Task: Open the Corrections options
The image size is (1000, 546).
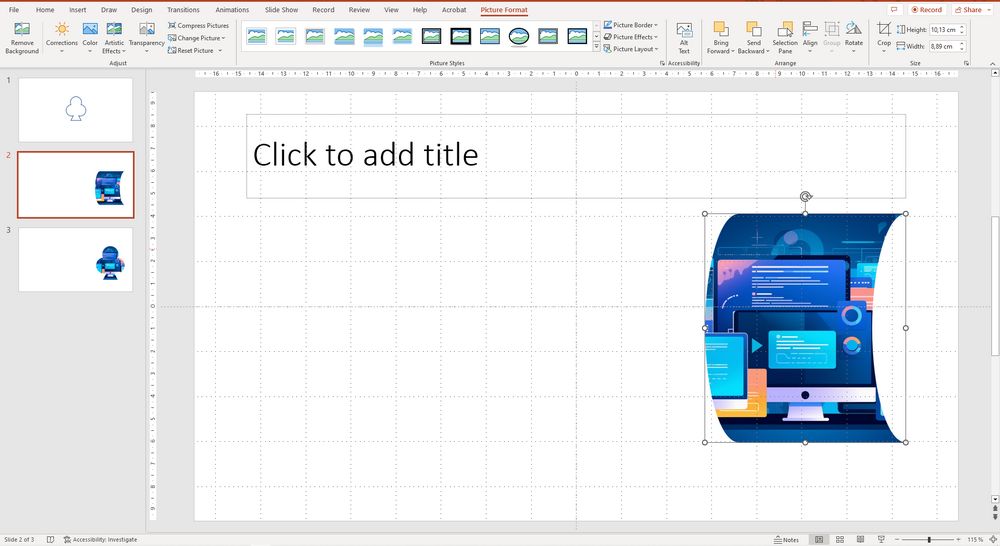Action: pos(62,38)
